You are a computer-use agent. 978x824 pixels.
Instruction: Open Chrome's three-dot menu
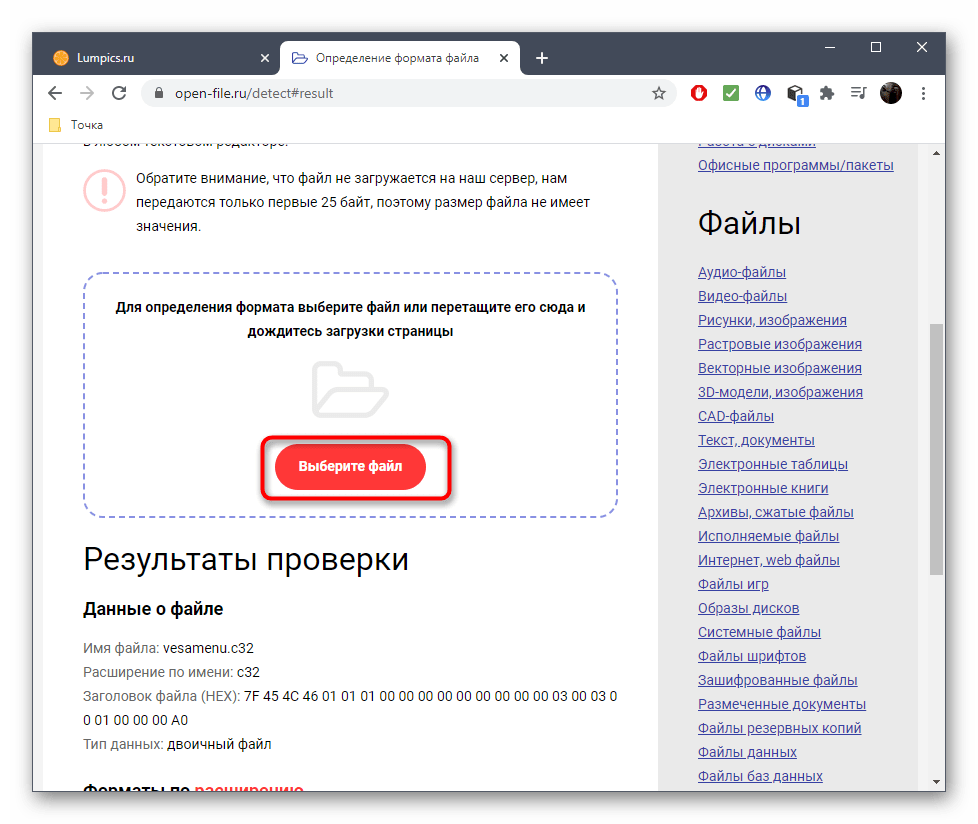pos(923,93)
